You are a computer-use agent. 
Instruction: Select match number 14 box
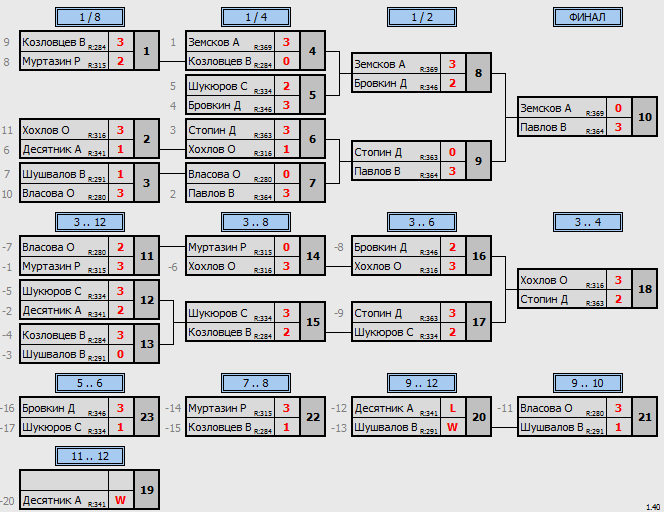[x=313, y=256]
